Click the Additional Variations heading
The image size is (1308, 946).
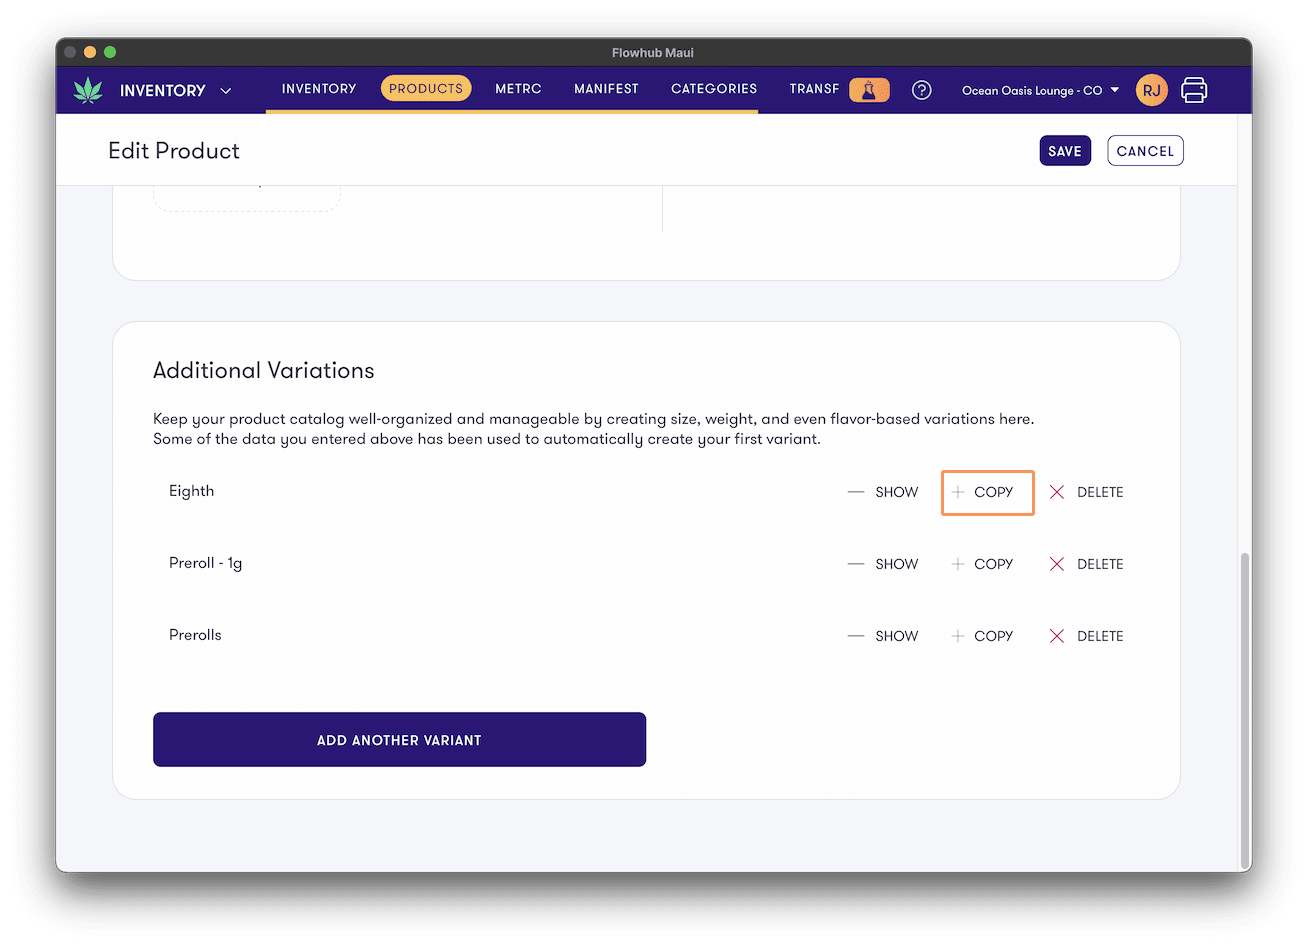click(264, 370)
